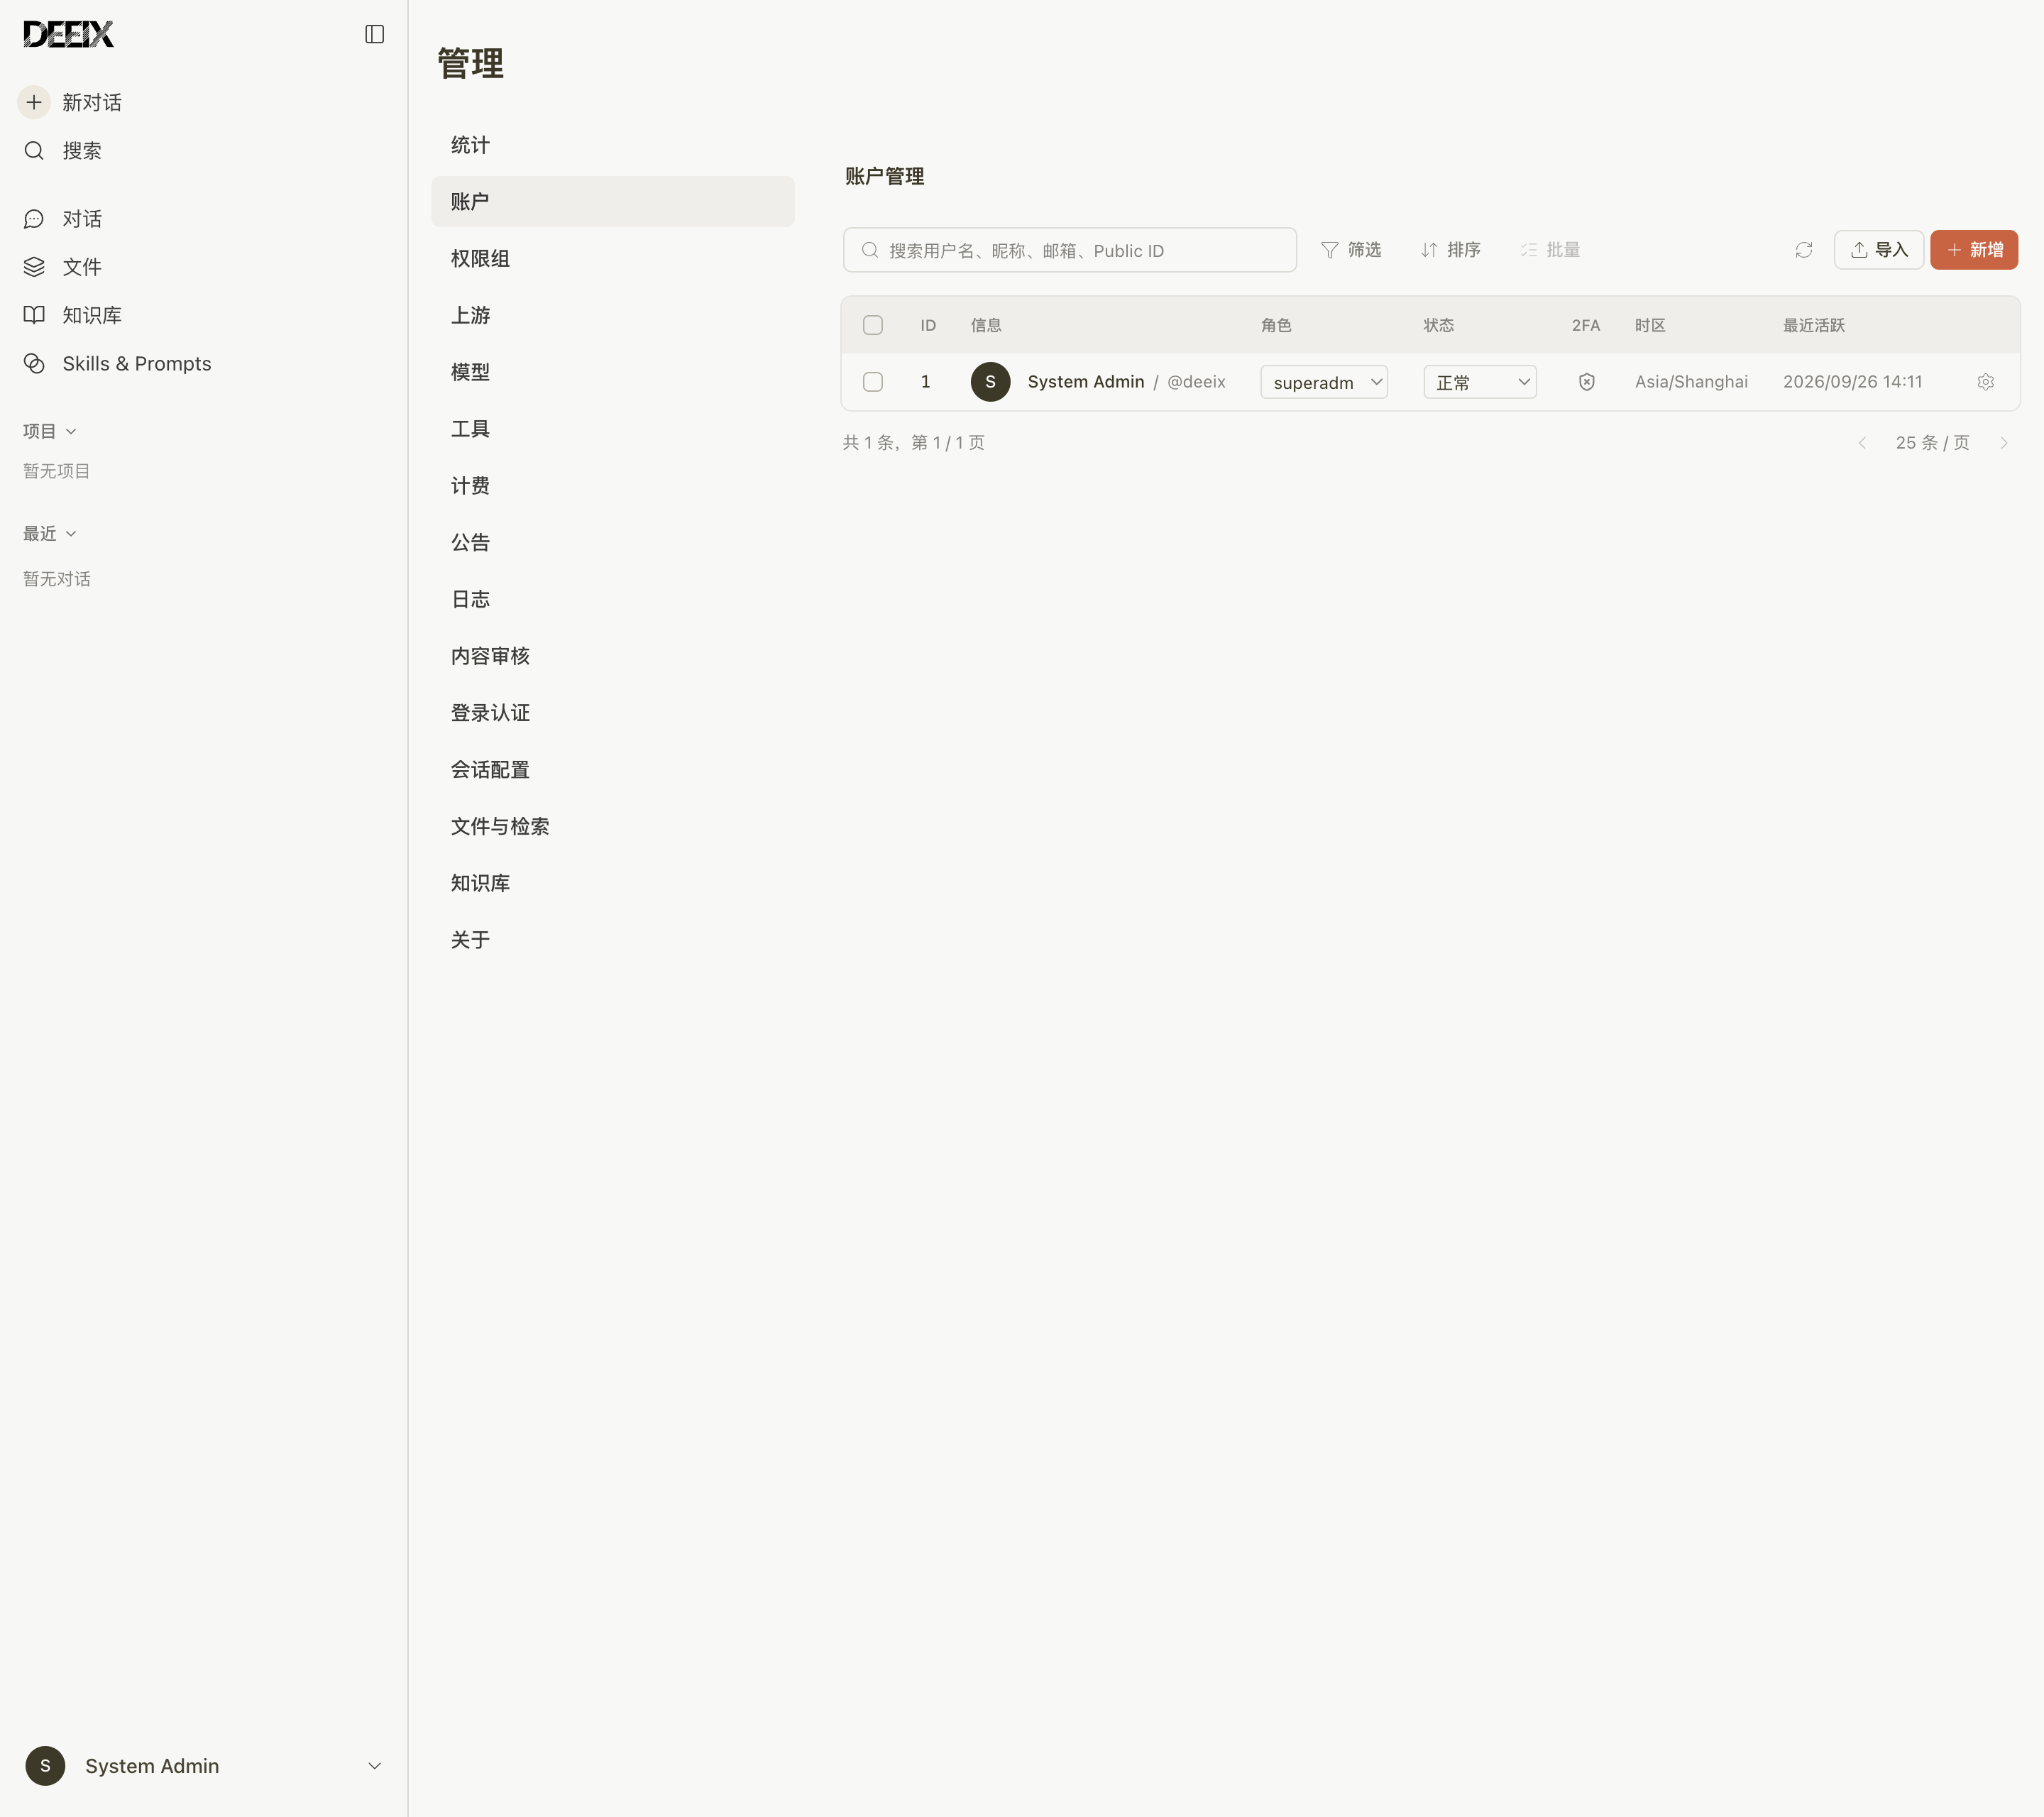Collapse the 项目 section
This screenshot has height=1817, width=2044.
click(x=50, y=431)
